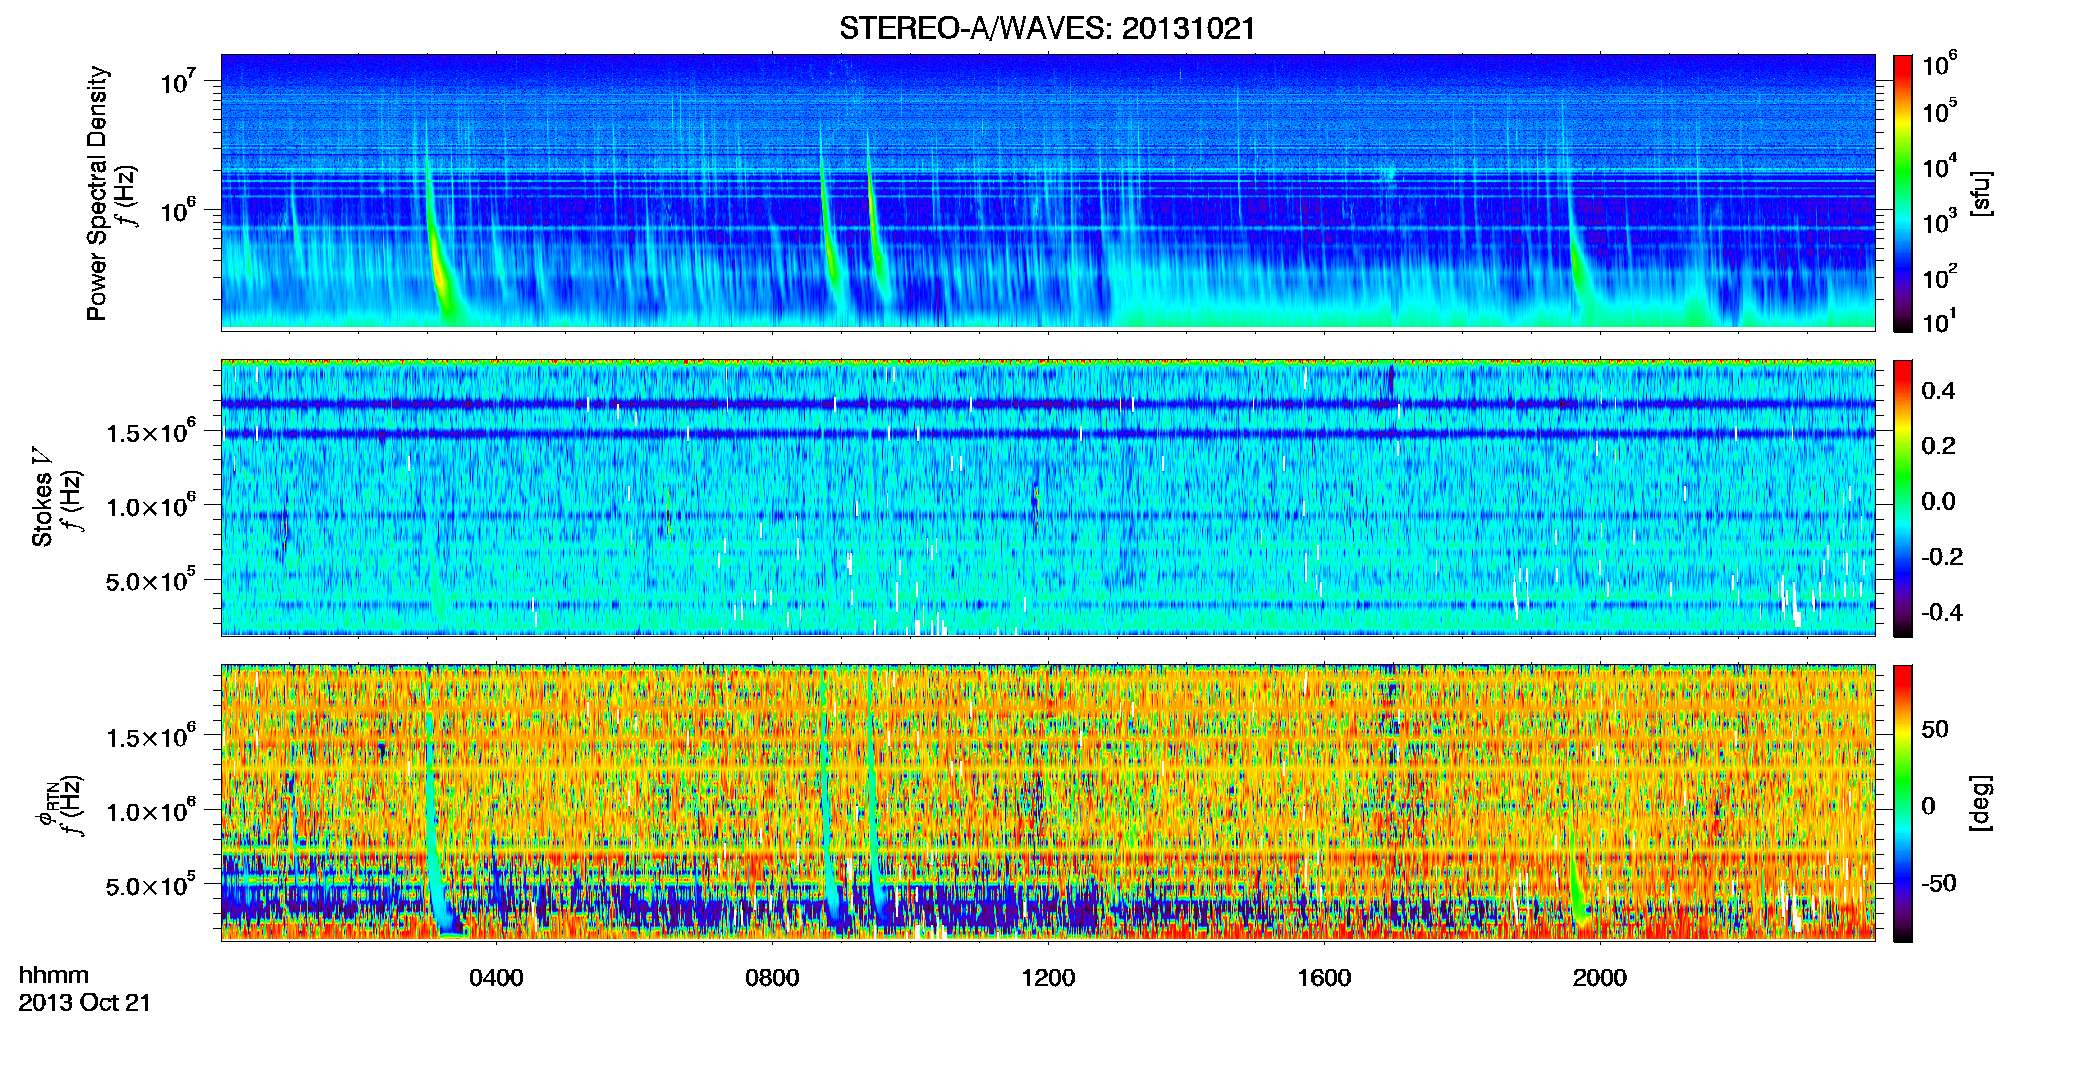Open the φ RTN direction spectrogram panel
The image size is (2096, 1080).
tap(1047, 802)
